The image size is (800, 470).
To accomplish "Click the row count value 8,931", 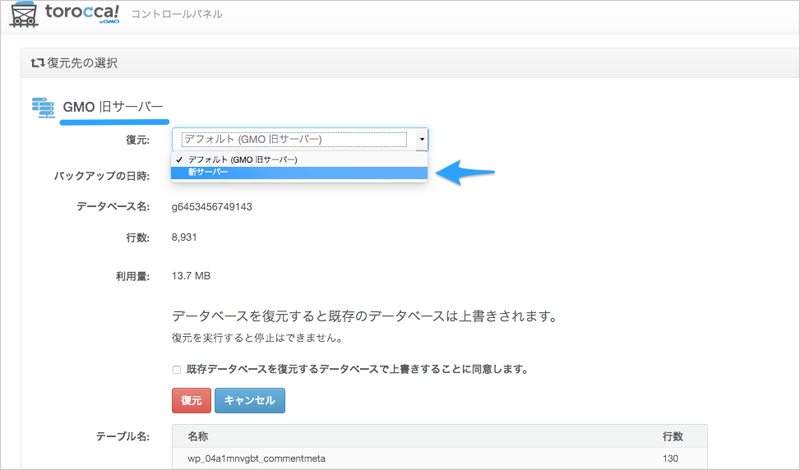I will pos(184,237).
